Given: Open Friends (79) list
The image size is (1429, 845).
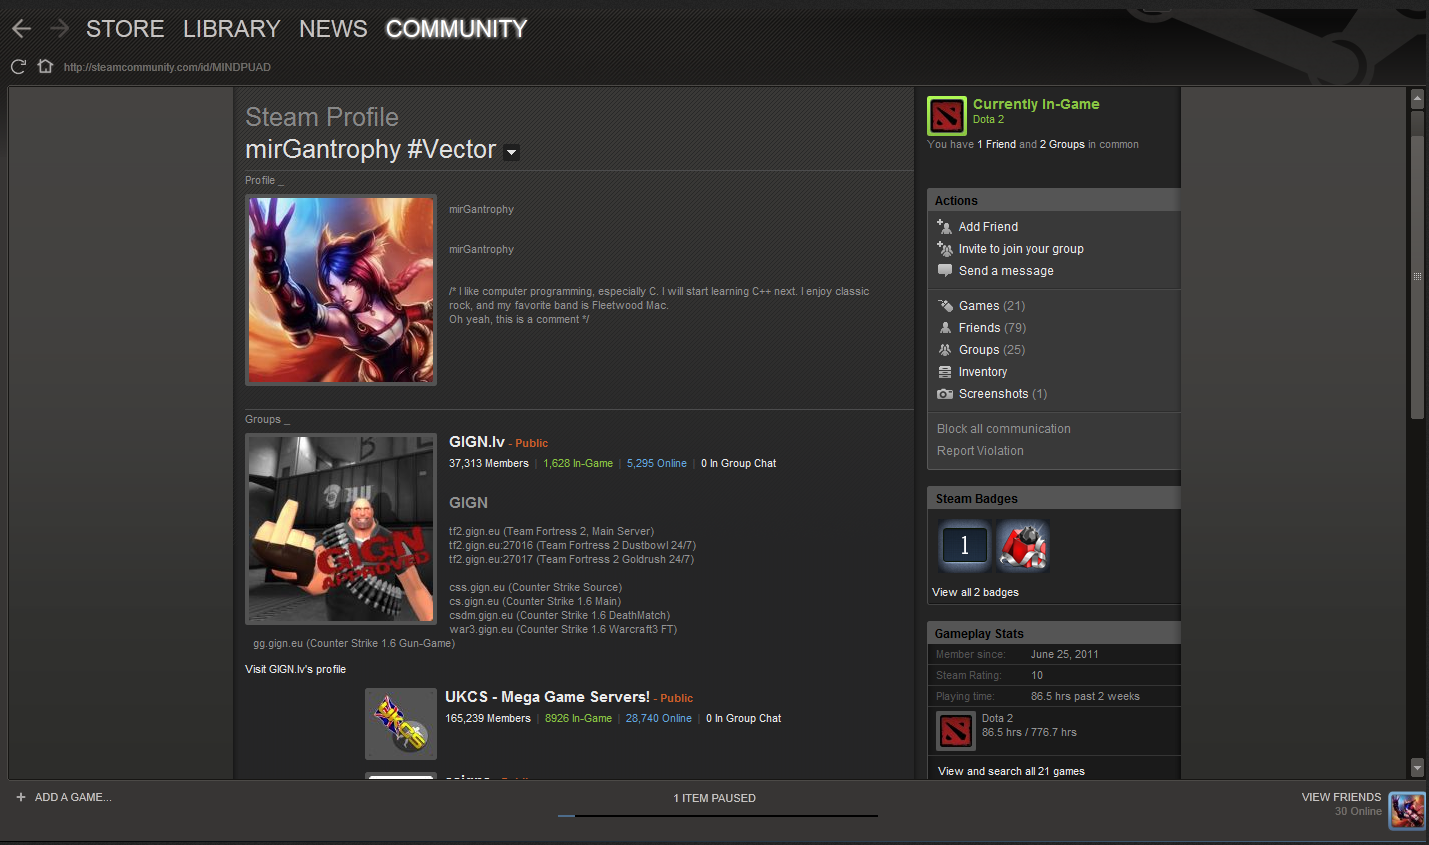Looking at the screenshot, I should tap(992, 328).
